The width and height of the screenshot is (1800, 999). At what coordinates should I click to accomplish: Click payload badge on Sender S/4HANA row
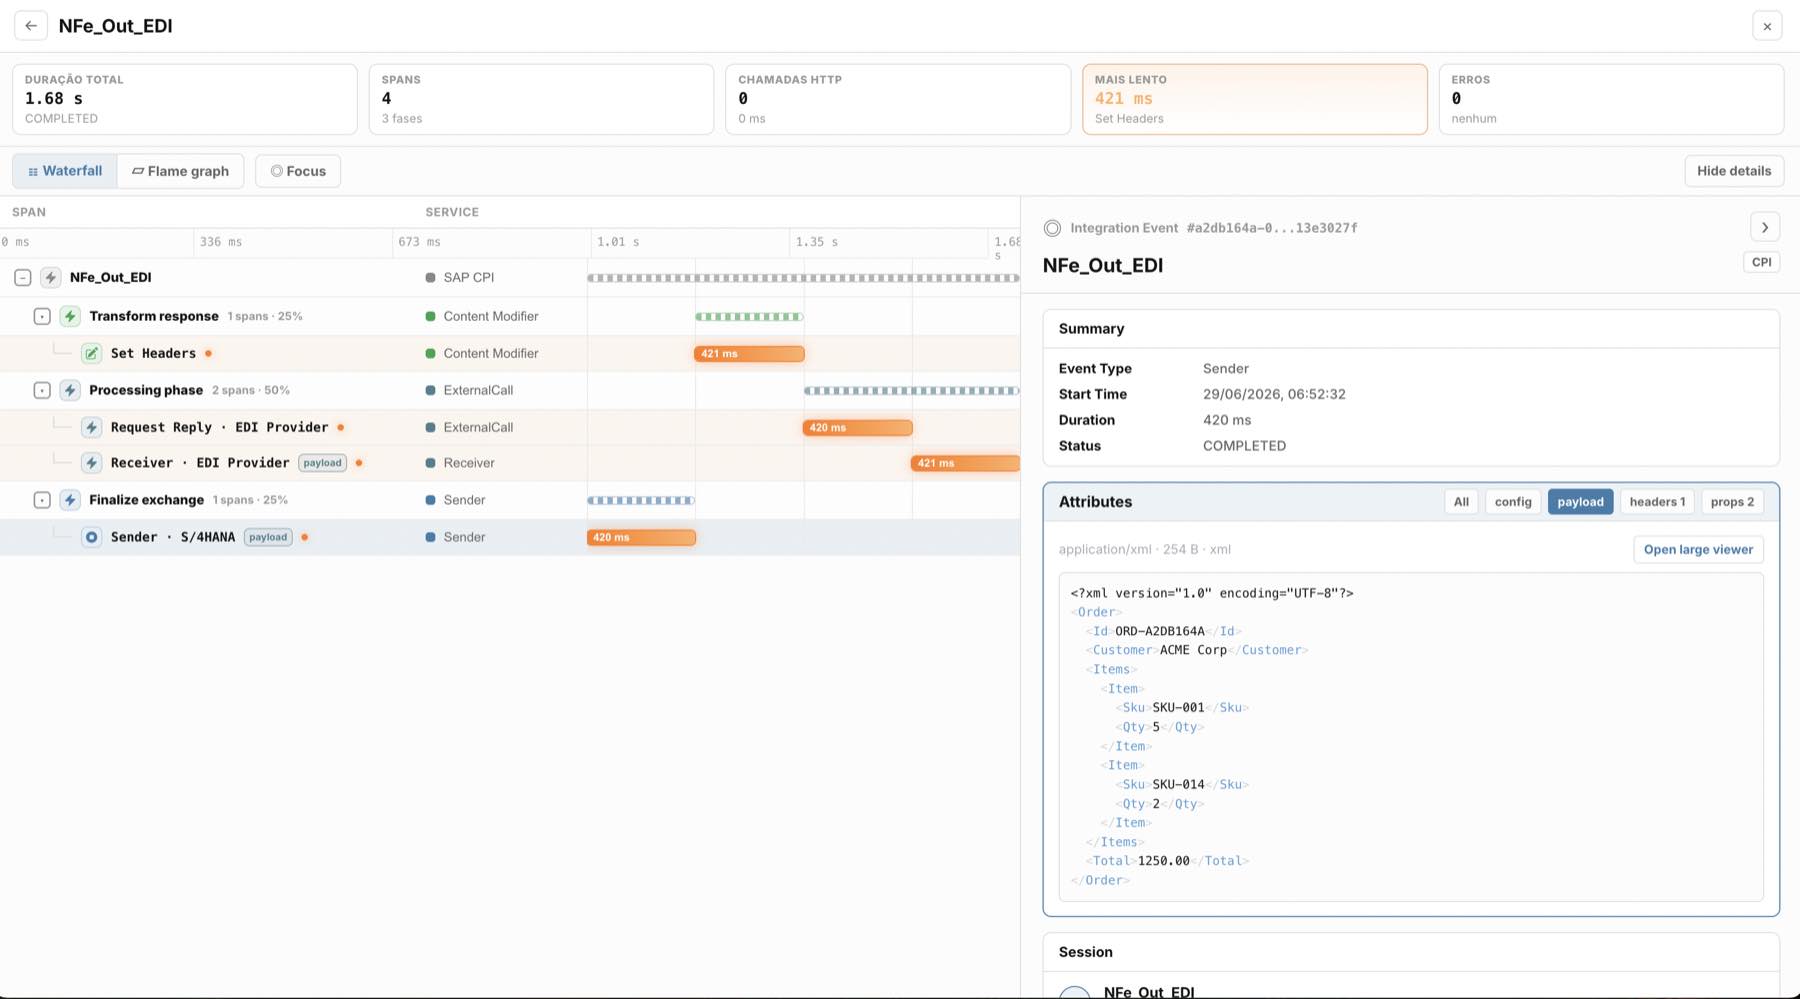268,537
